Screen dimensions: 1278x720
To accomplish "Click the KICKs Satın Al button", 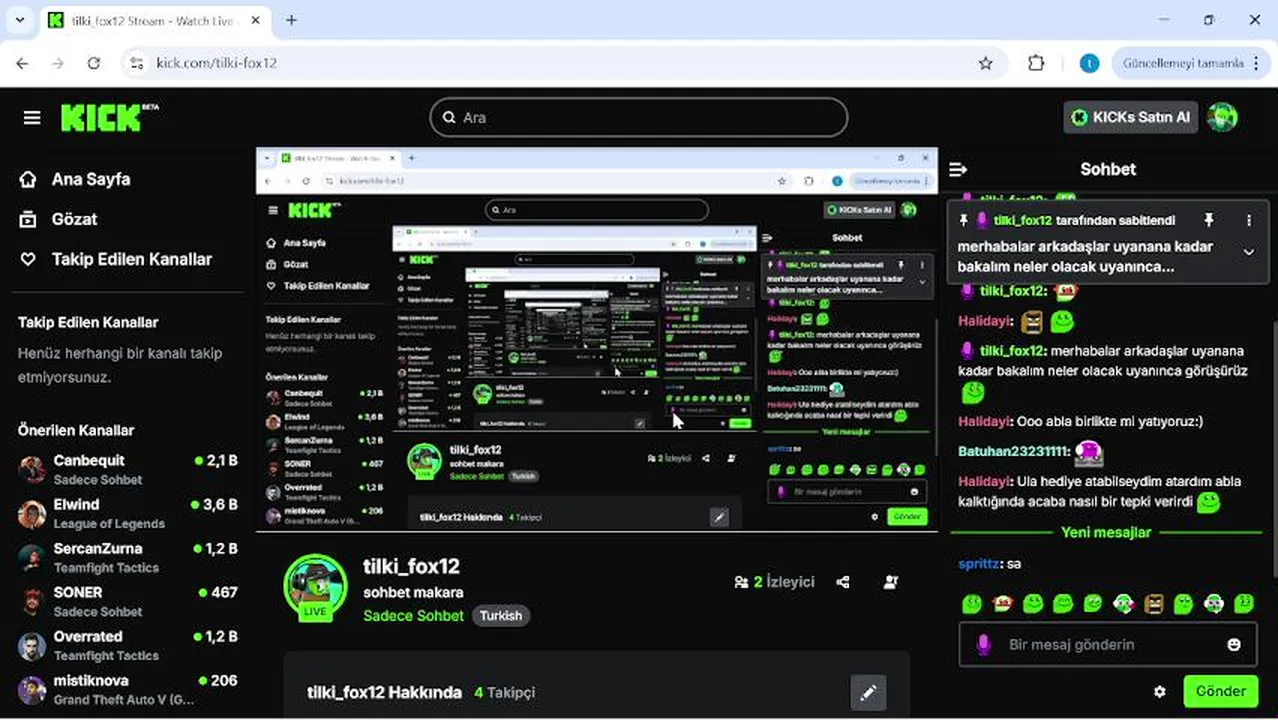I will (x=1131, y=117).
